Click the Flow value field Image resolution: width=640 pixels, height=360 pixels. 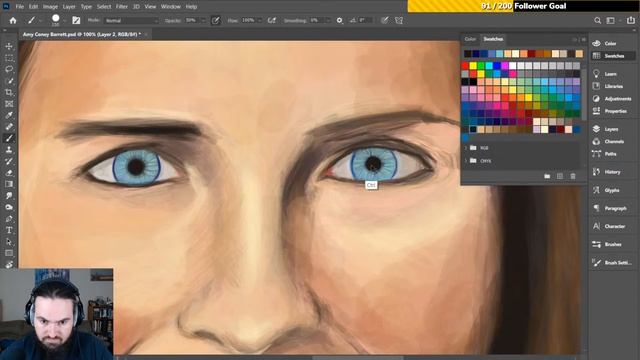coord(249,20)
